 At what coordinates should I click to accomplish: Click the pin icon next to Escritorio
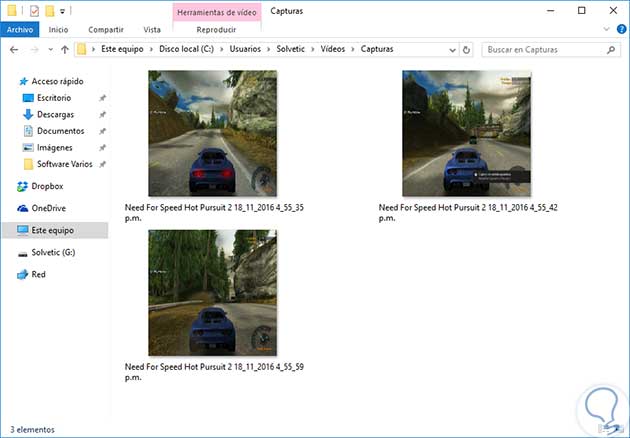click(x=102, y=98)
